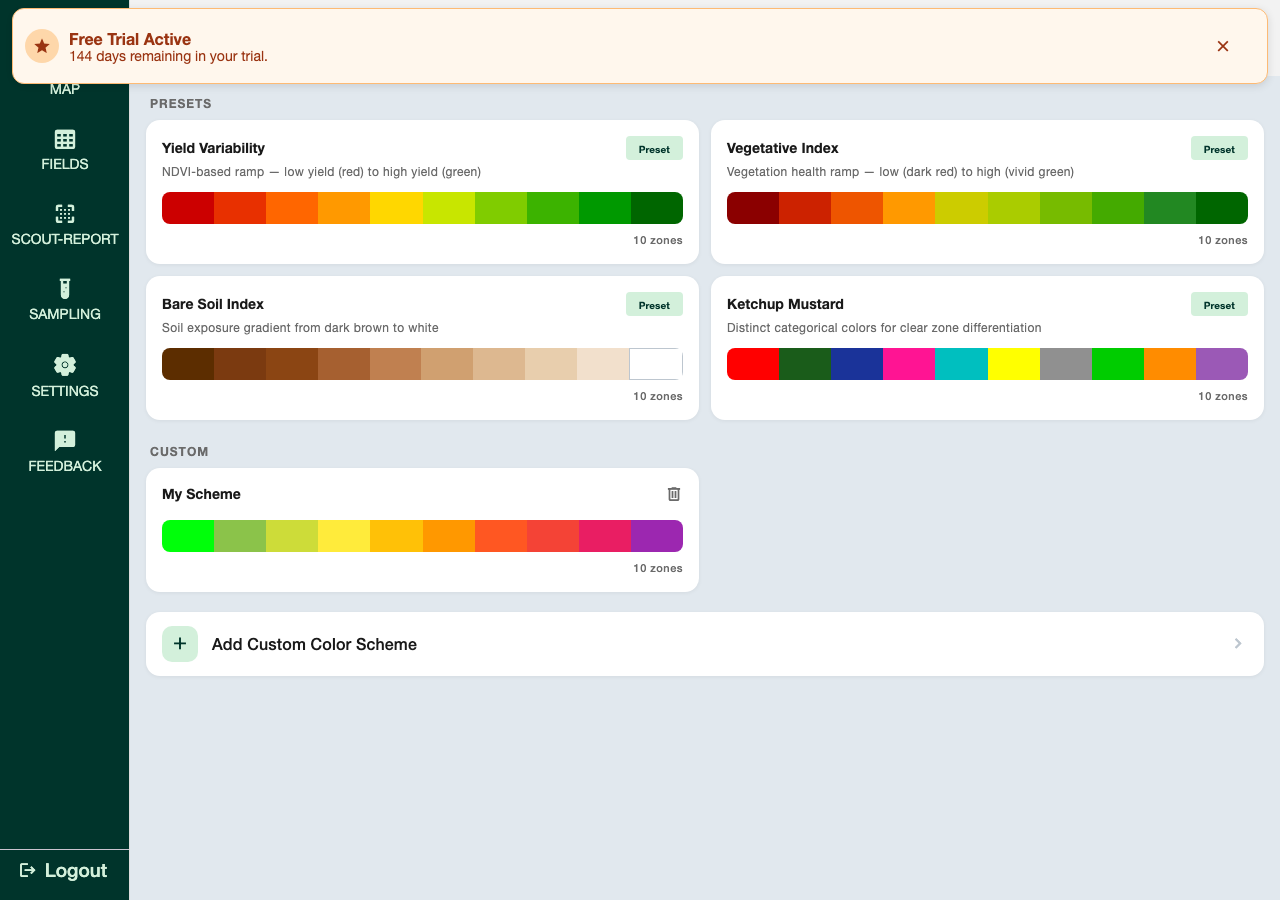This screenshot has height=900, width=1280.
Task: Expand Add Custom Color Scheme chevron
Action: coord(1238,644)
